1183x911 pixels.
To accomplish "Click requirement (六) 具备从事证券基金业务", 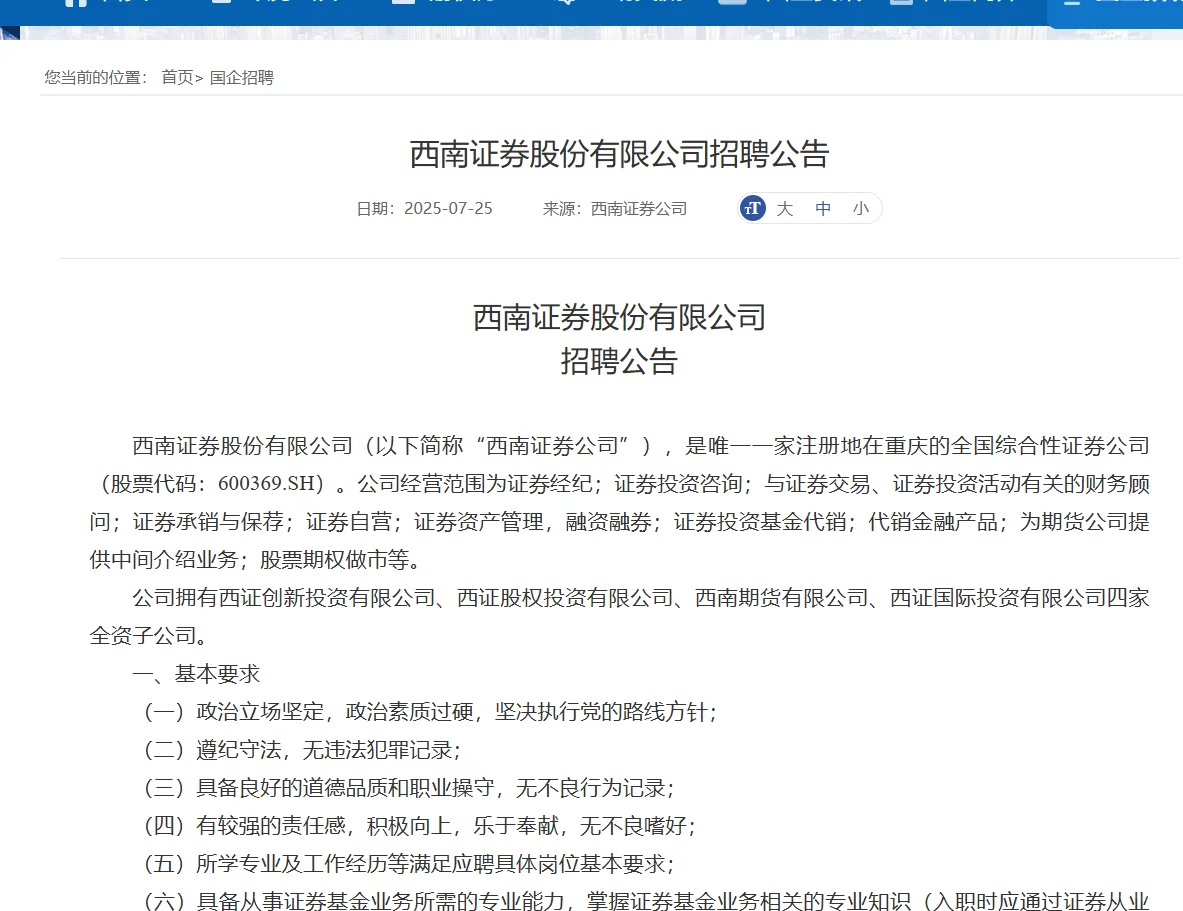I will coord(646,900).
